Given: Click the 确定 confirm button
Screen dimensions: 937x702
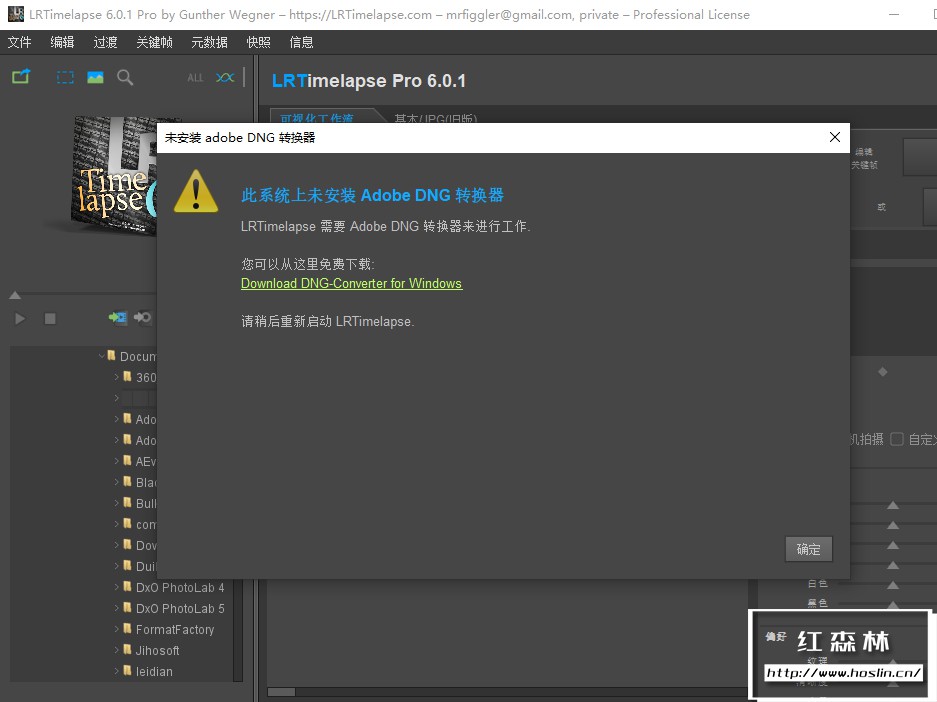Looking at the screenshot, I should pos(809,549).
